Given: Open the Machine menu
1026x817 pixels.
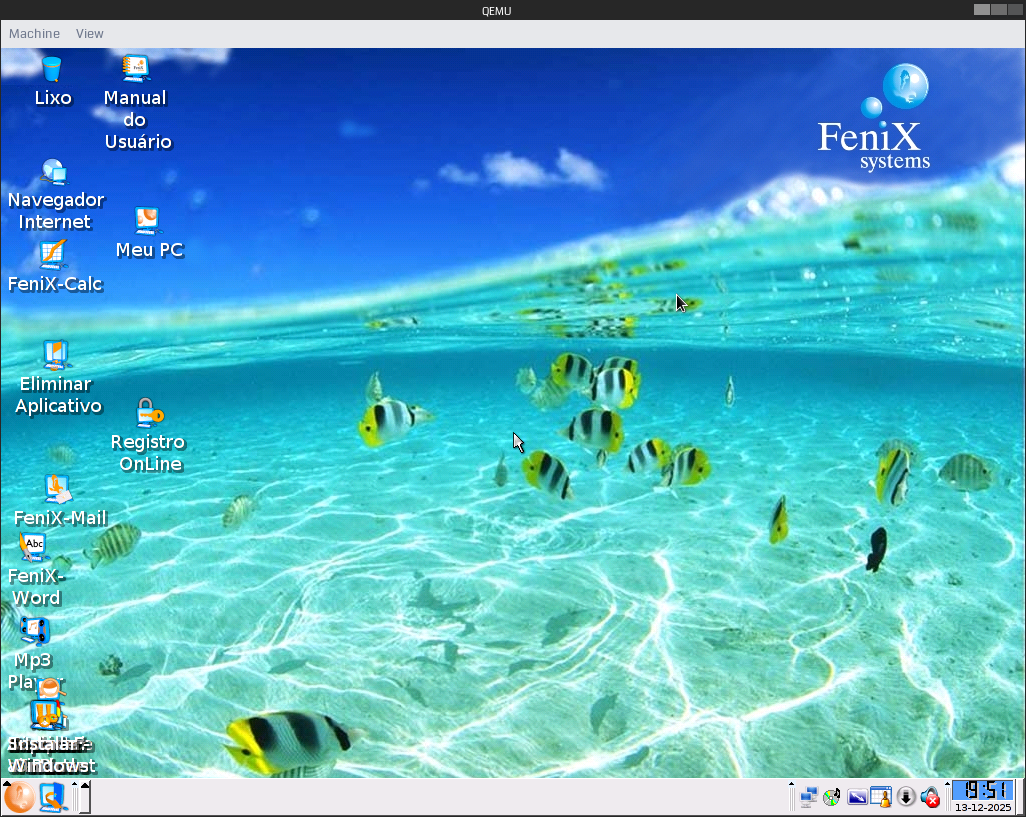Looking at the screenshot, I should point(34,34).
